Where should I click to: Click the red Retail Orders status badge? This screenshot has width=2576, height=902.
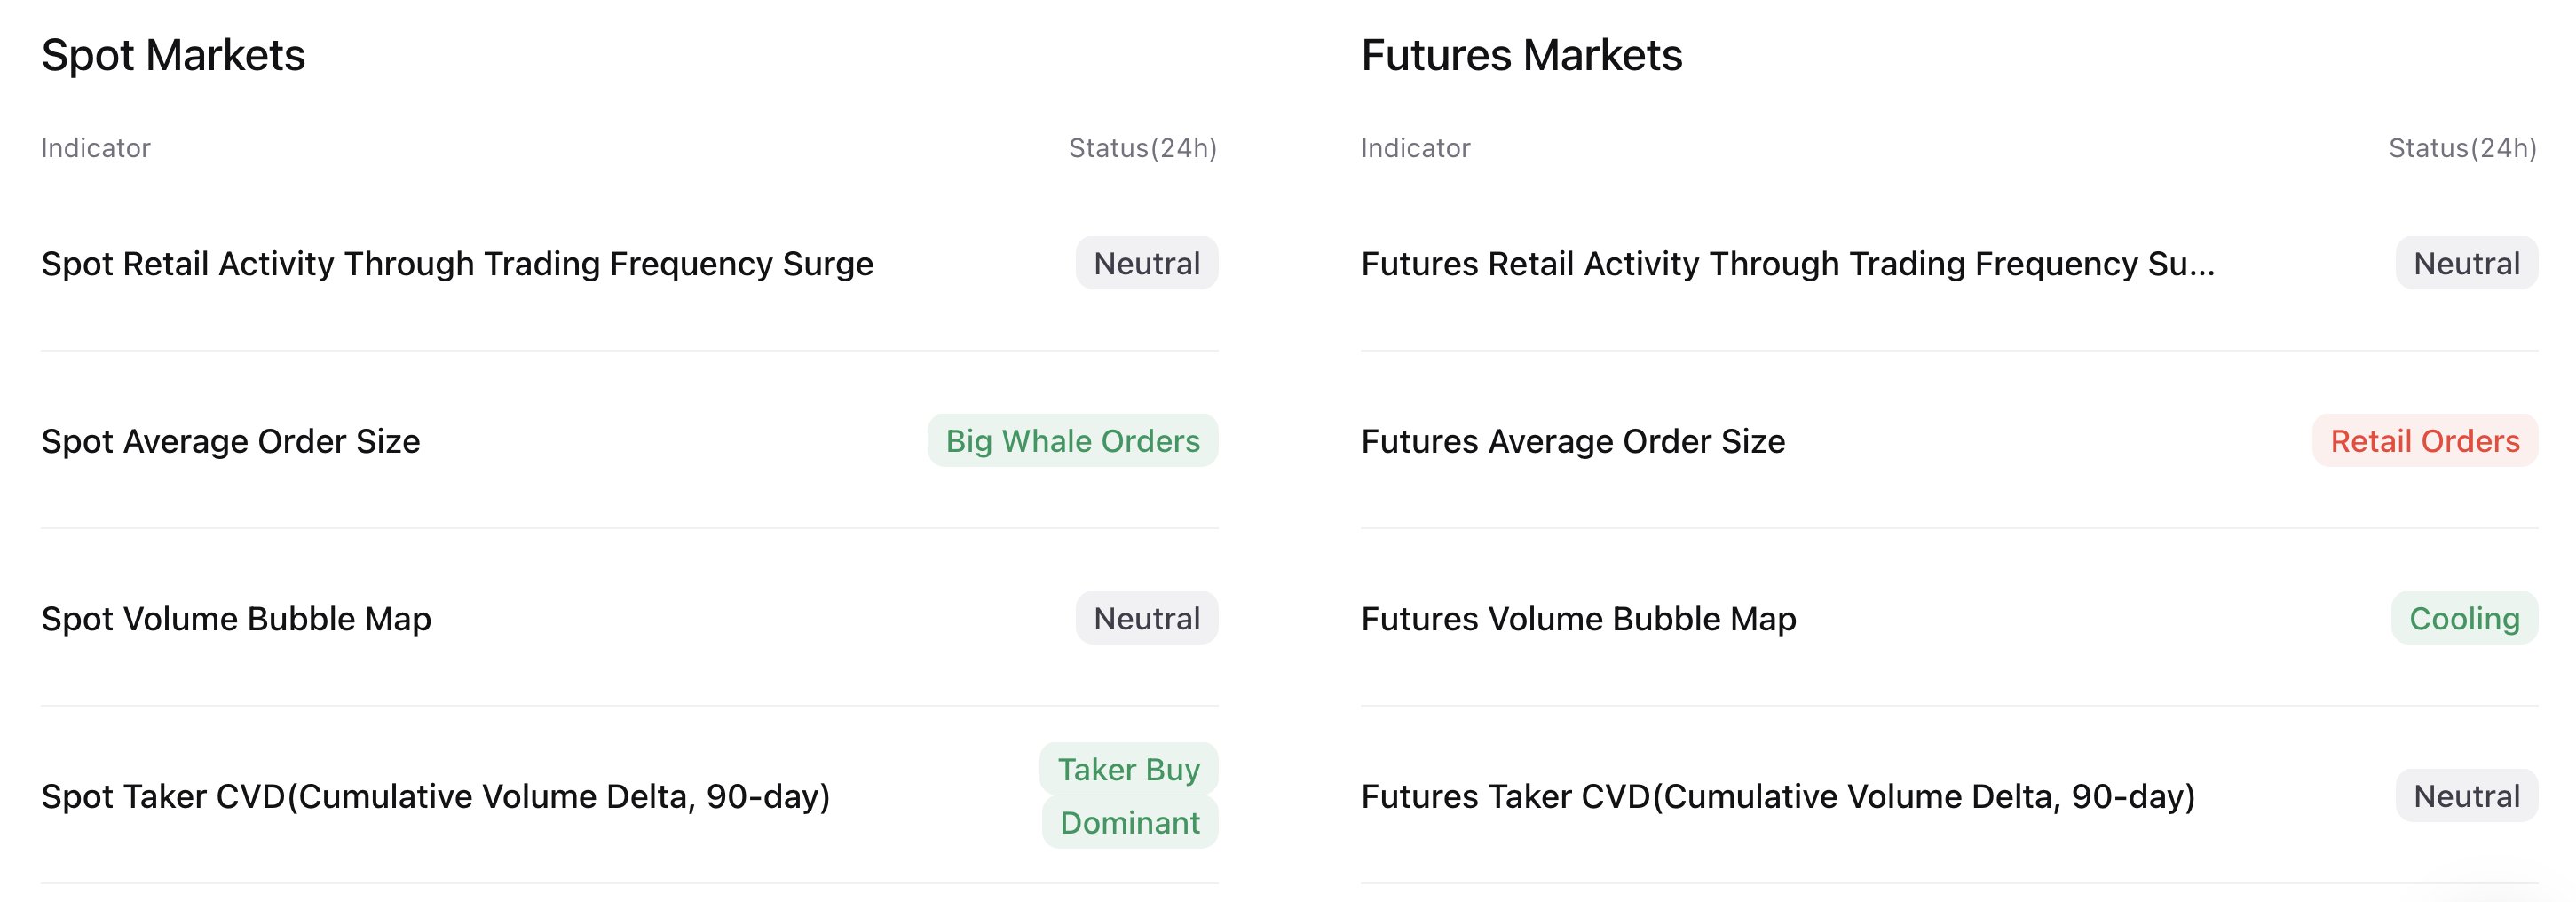(x=2424, y=441)
